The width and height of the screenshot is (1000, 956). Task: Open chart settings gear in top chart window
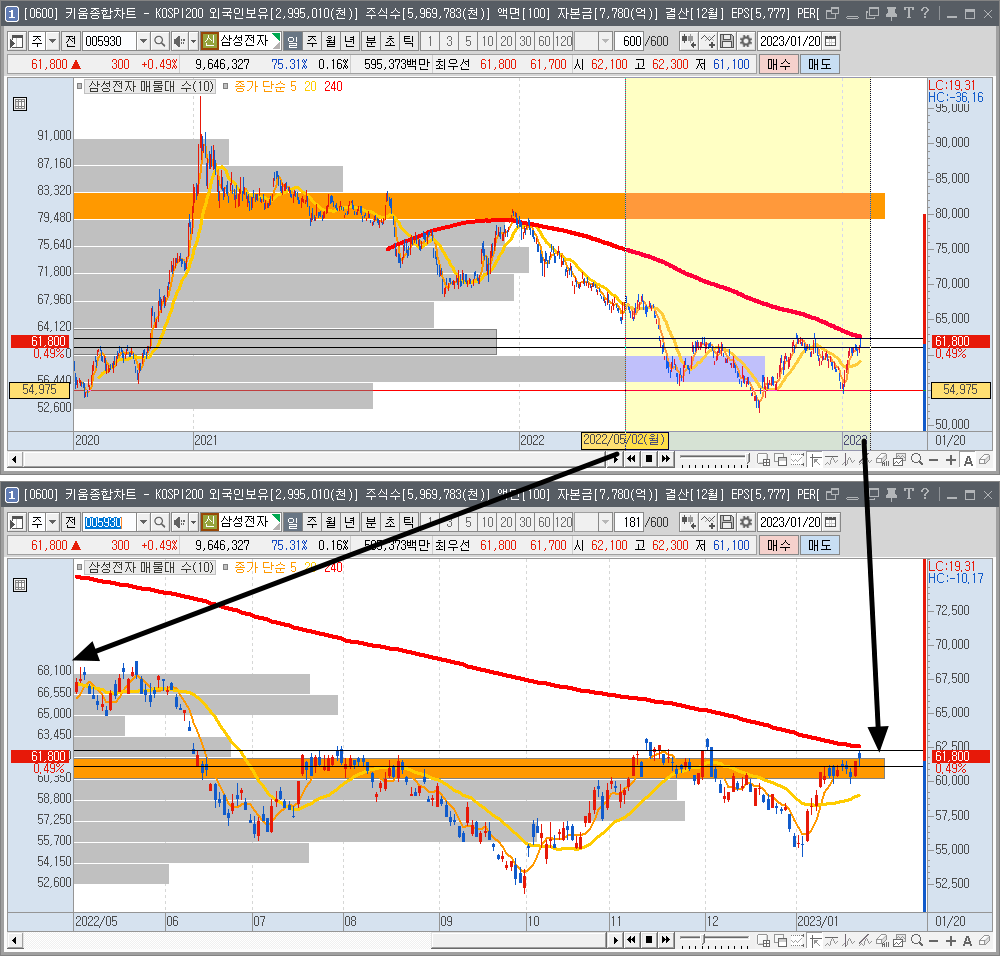746,41
